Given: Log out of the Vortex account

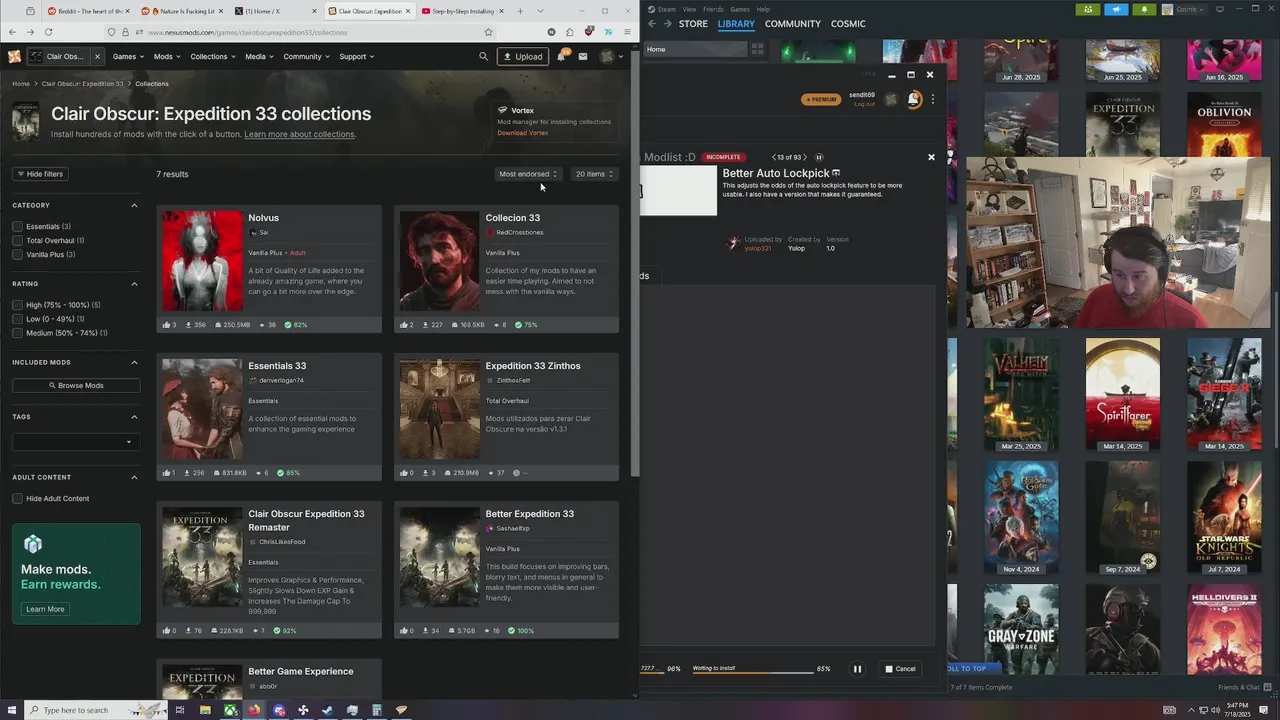Looking at the screenshot, I should click(864, 104).
